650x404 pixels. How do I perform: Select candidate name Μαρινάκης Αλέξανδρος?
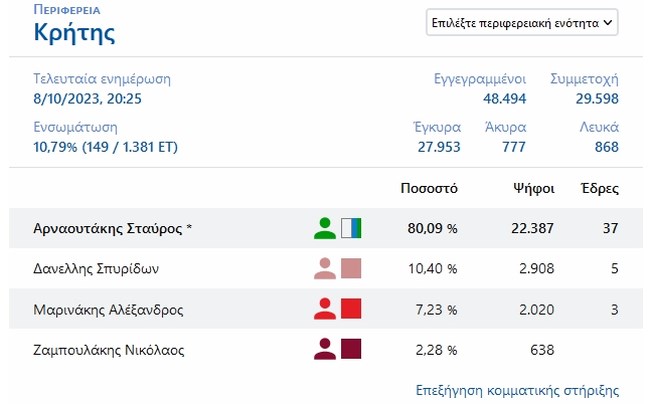coord(108,310)
